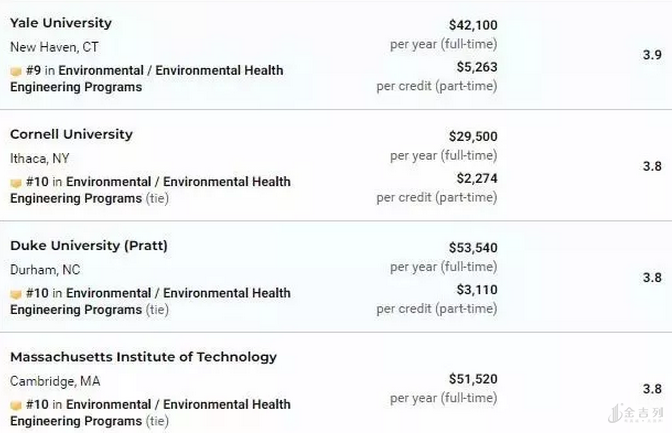Image resolution: width=672 pixels, height=433 pixels.
Task: Open the Duke University (Pratt) listing
Action: click(x=89, y=246)
